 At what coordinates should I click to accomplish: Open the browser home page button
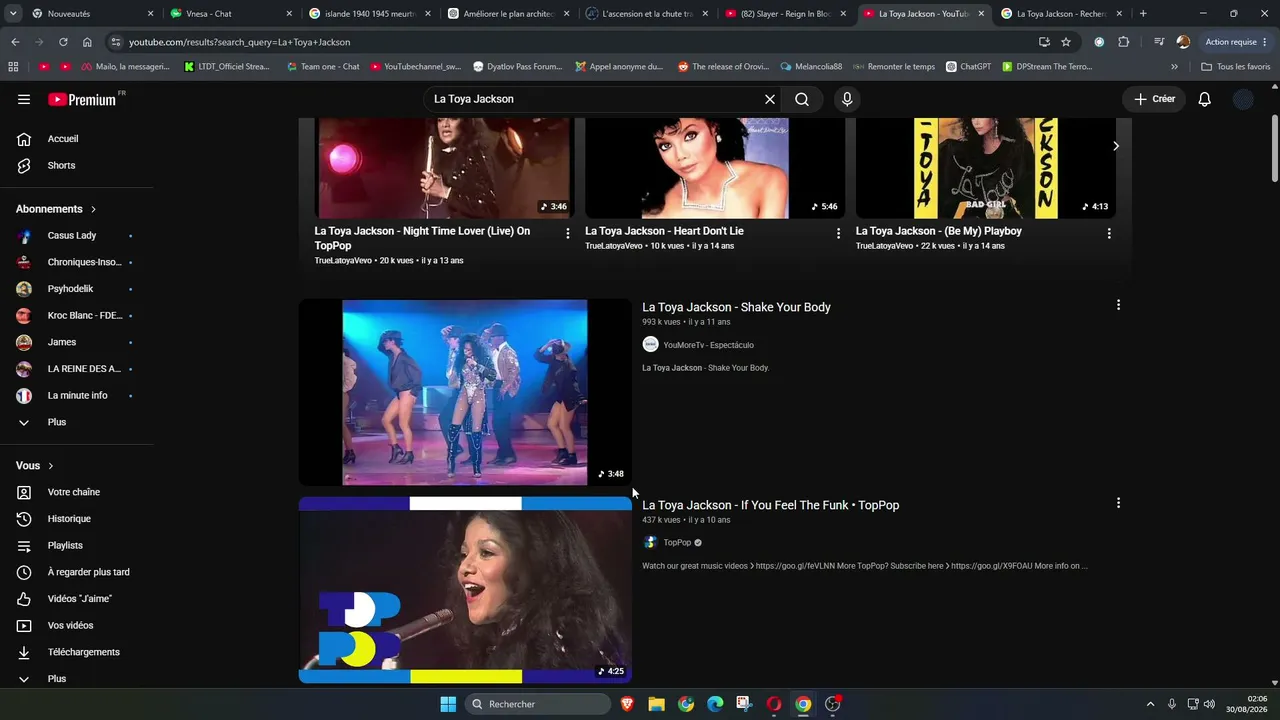tap(87, 42)
